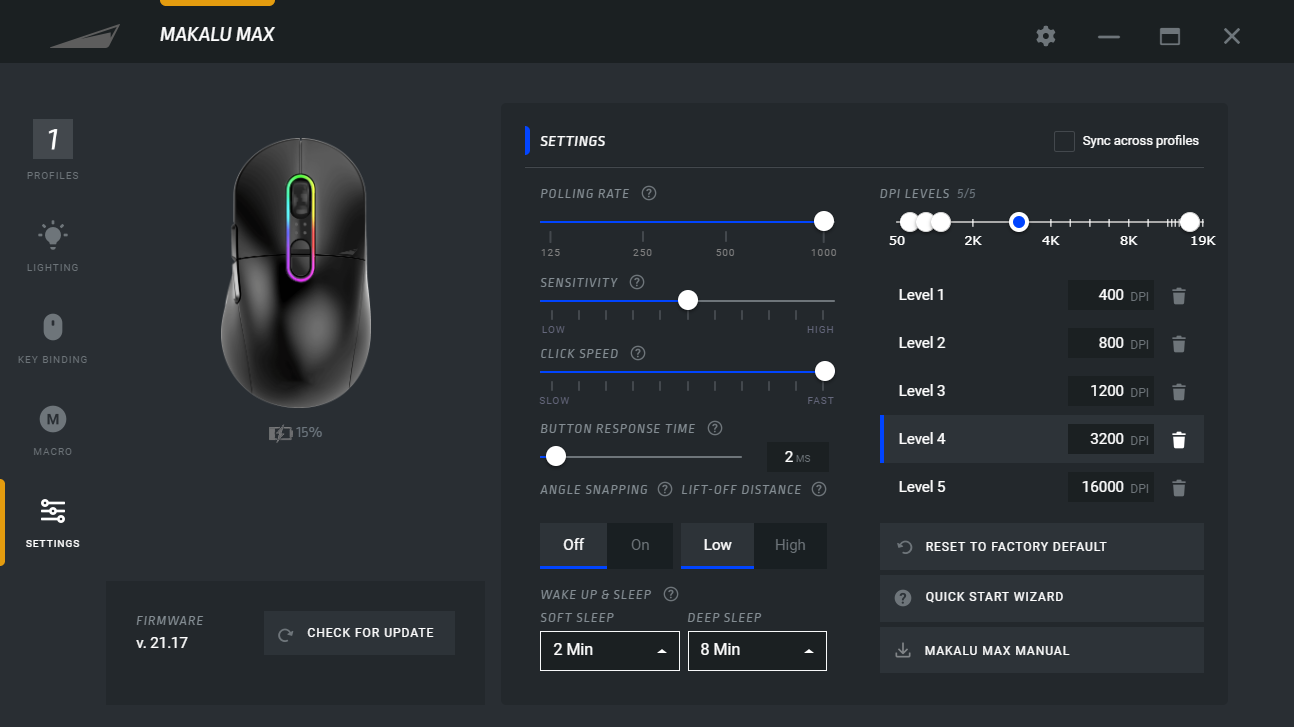Viewport: 1294px width, 727px height.
Task: Click the Button Response Time help icon
Action: 715,428
